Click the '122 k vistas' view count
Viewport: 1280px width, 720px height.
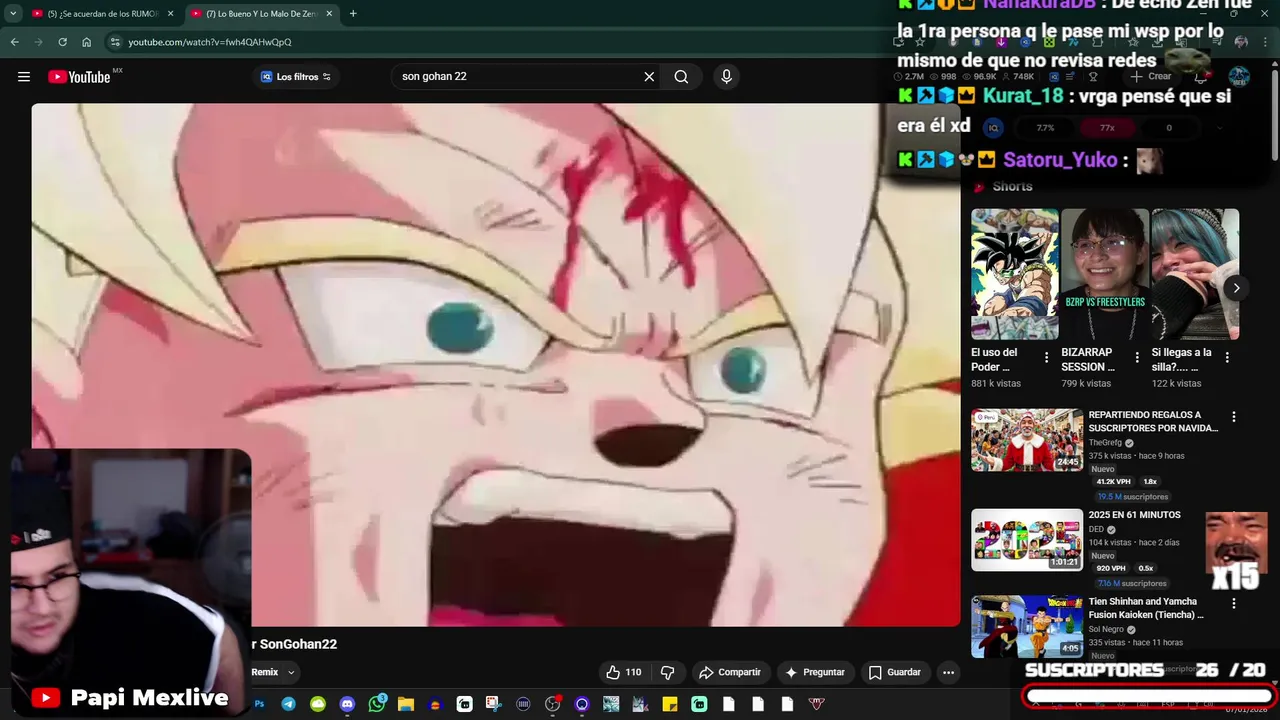(1176, 383)
